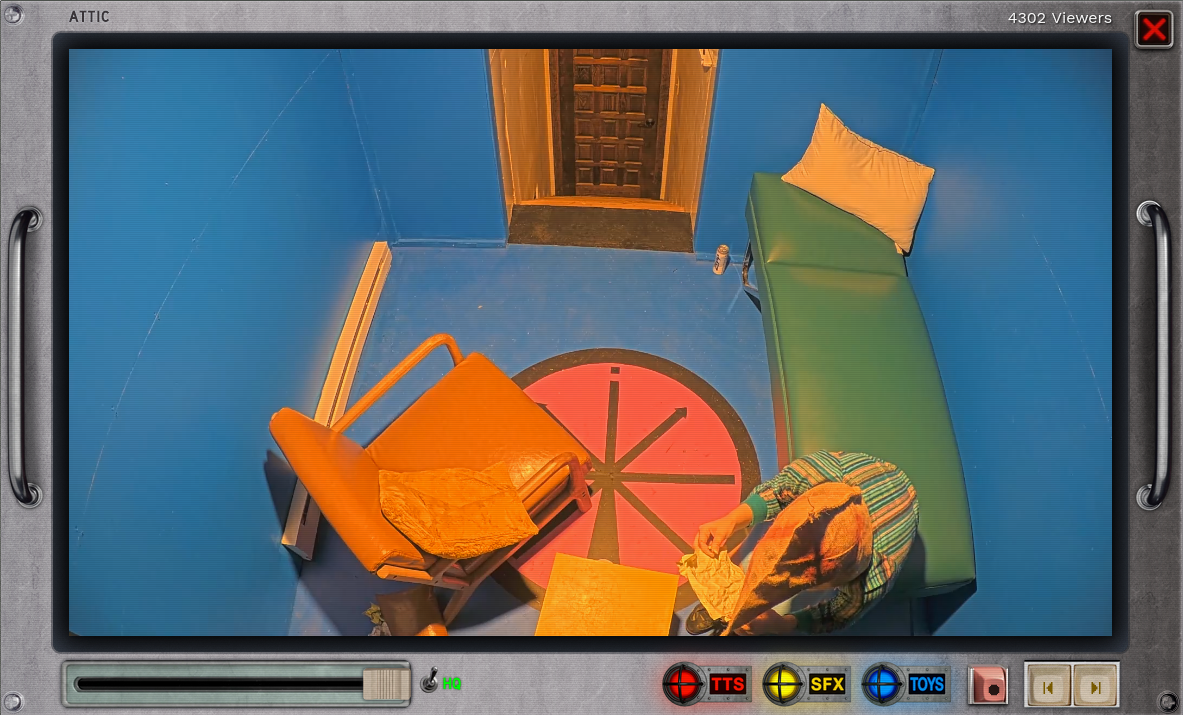Start recording with the pink record button
The height and width of the screenshot is (715, 1183).
click(988, 685)
